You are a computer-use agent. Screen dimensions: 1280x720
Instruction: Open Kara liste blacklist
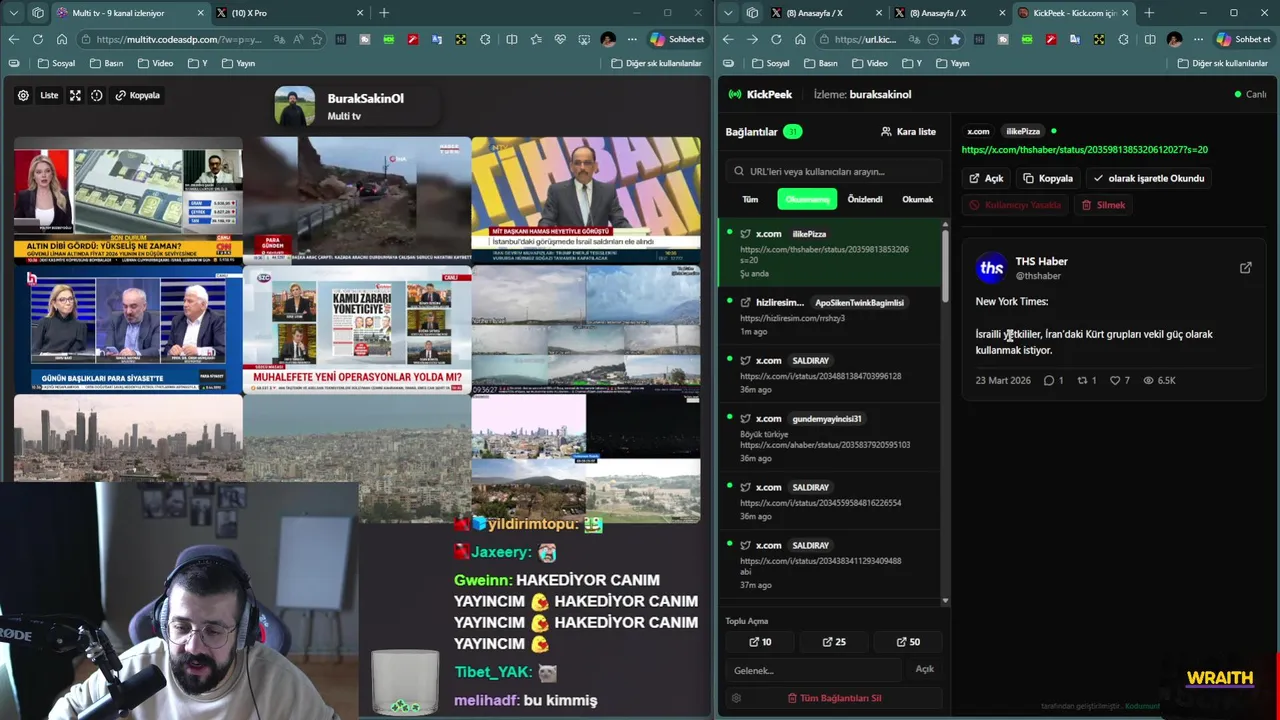click(x=908, y=131)
